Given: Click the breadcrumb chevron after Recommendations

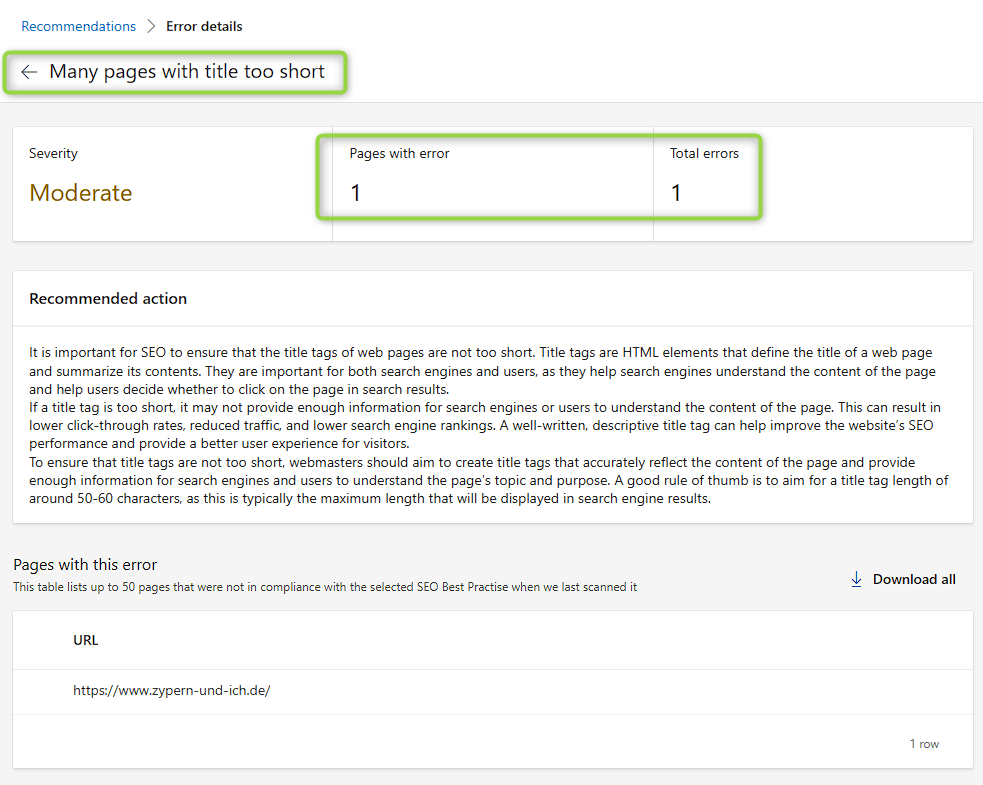Looking at the screenshot, I should point(149,25).
